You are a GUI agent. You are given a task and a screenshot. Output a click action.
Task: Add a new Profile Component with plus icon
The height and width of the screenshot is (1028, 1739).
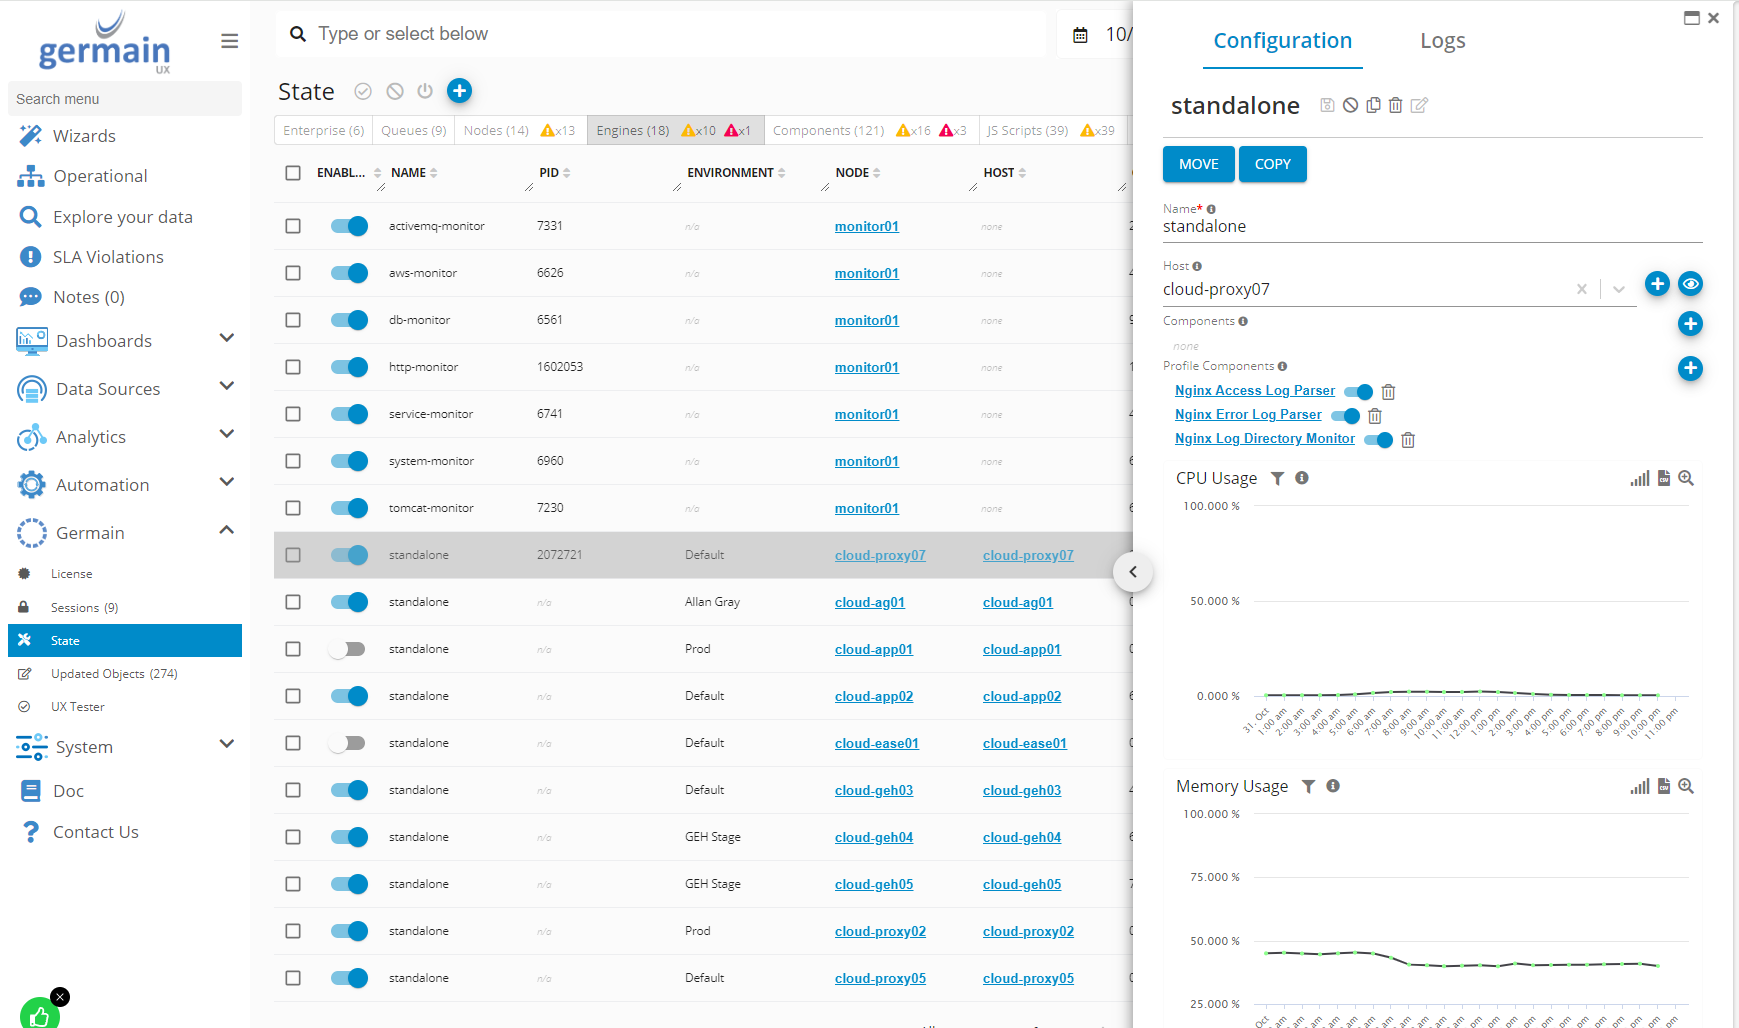click(x=1690, y=368)
